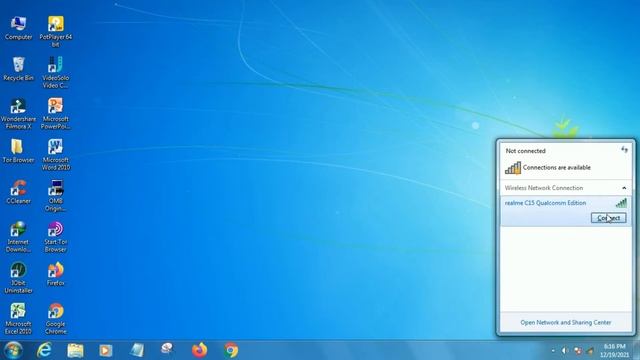Select the Wondershare Filmora X shortcut

pyautogui.click(x=18, y=114)
